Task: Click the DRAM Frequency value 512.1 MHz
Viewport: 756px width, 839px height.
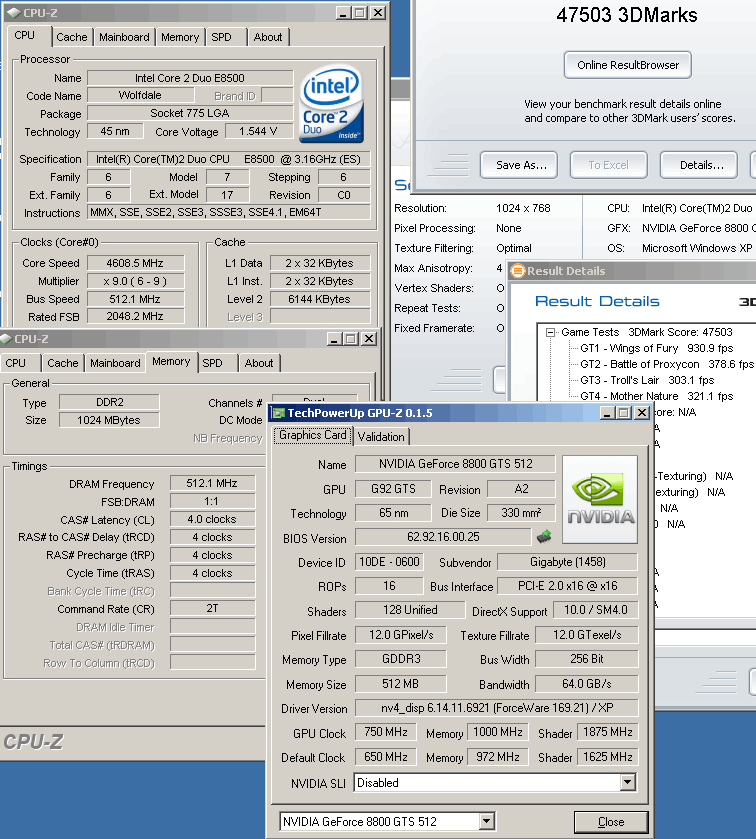Action: 212,483
